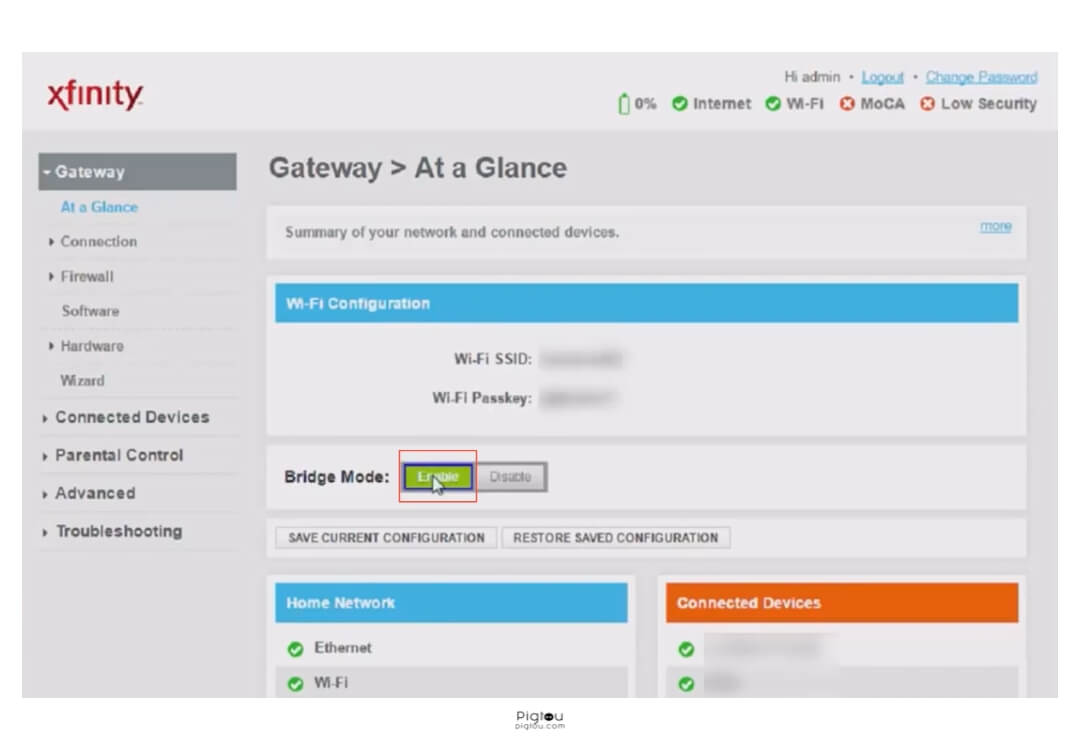Expand the Firewall menu
The height and width of the screenshot is (750, 1080).
(89, 276)
